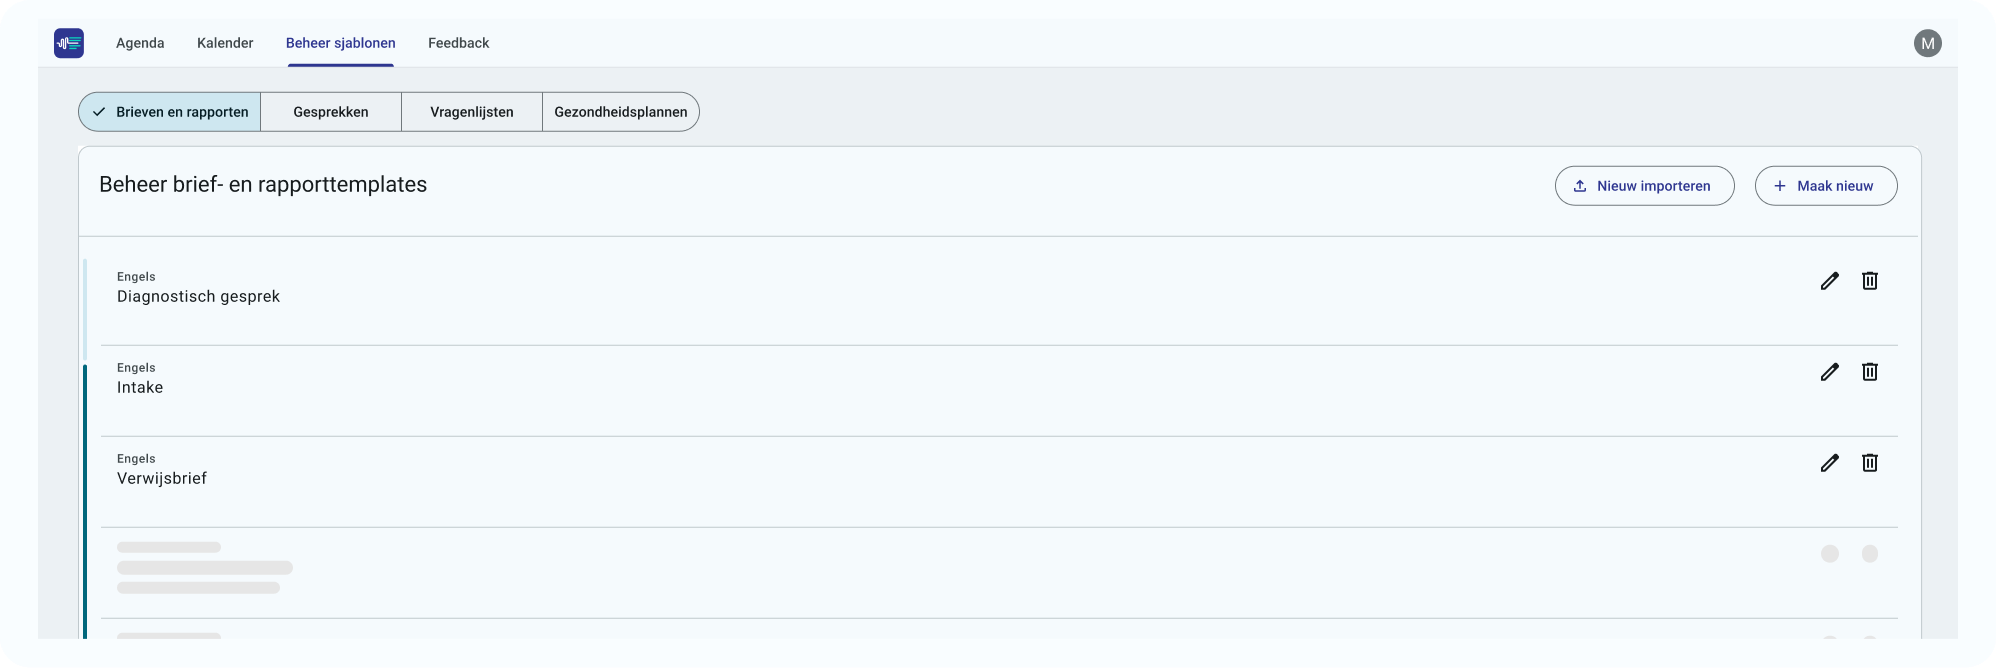Switch to the Kalender tab
The height and width of the screenshot is (668, 1996).
click(x=224, y=43)
